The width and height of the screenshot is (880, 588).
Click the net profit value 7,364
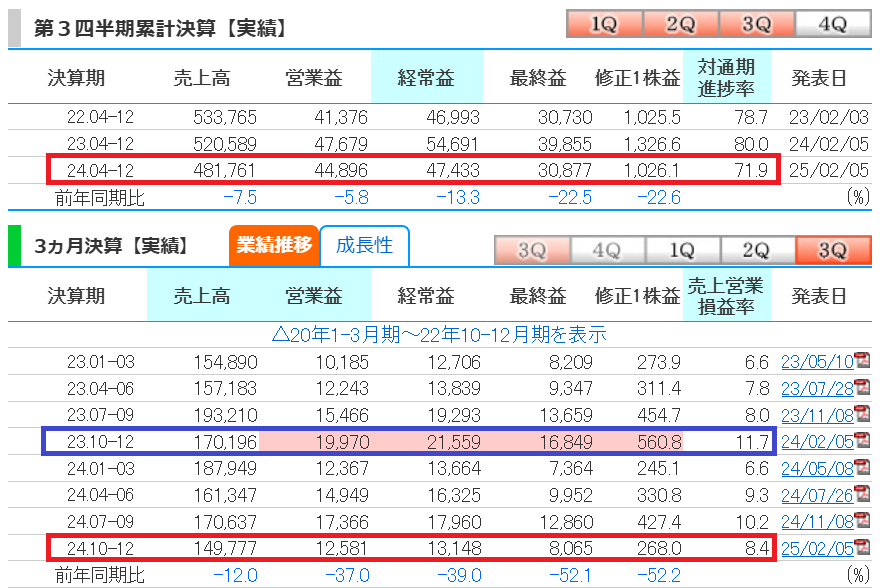pos(571,468)
